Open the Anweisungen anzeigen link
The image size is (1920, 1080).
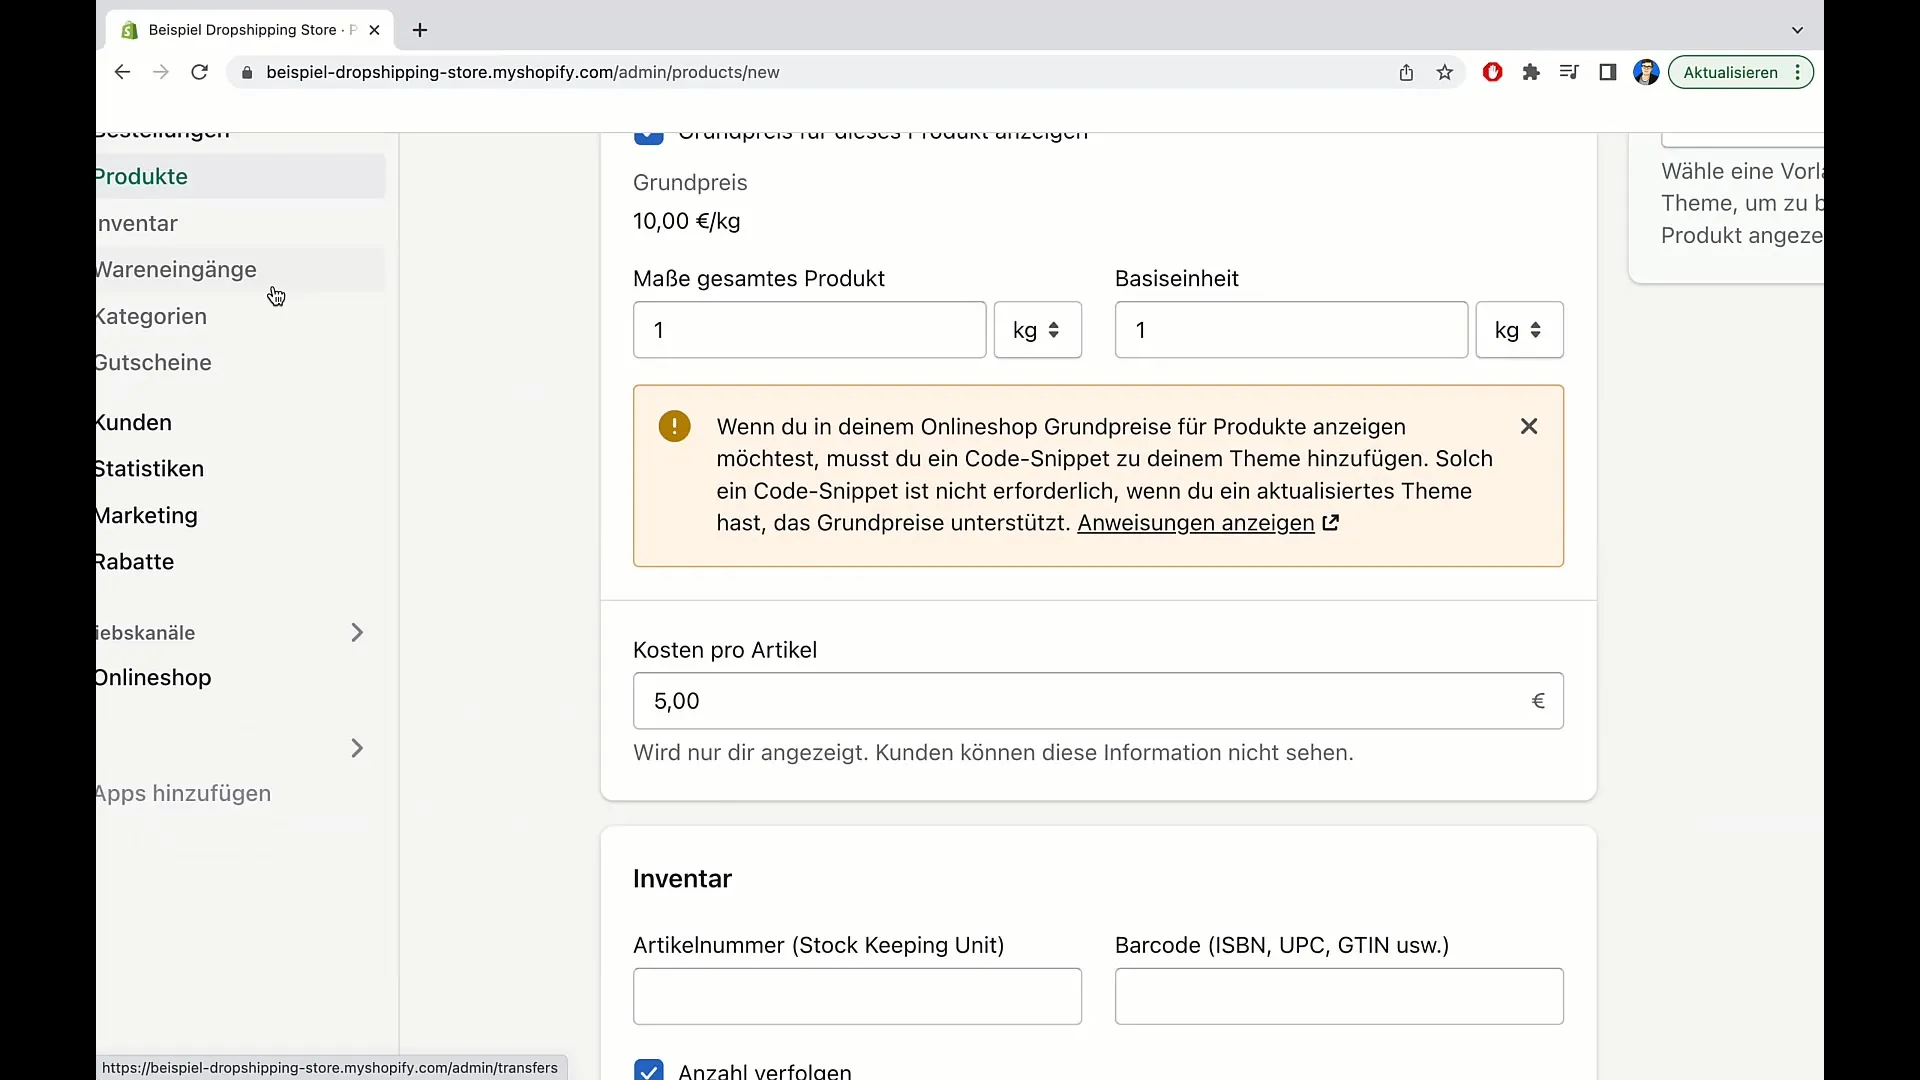click(1196, 523)
